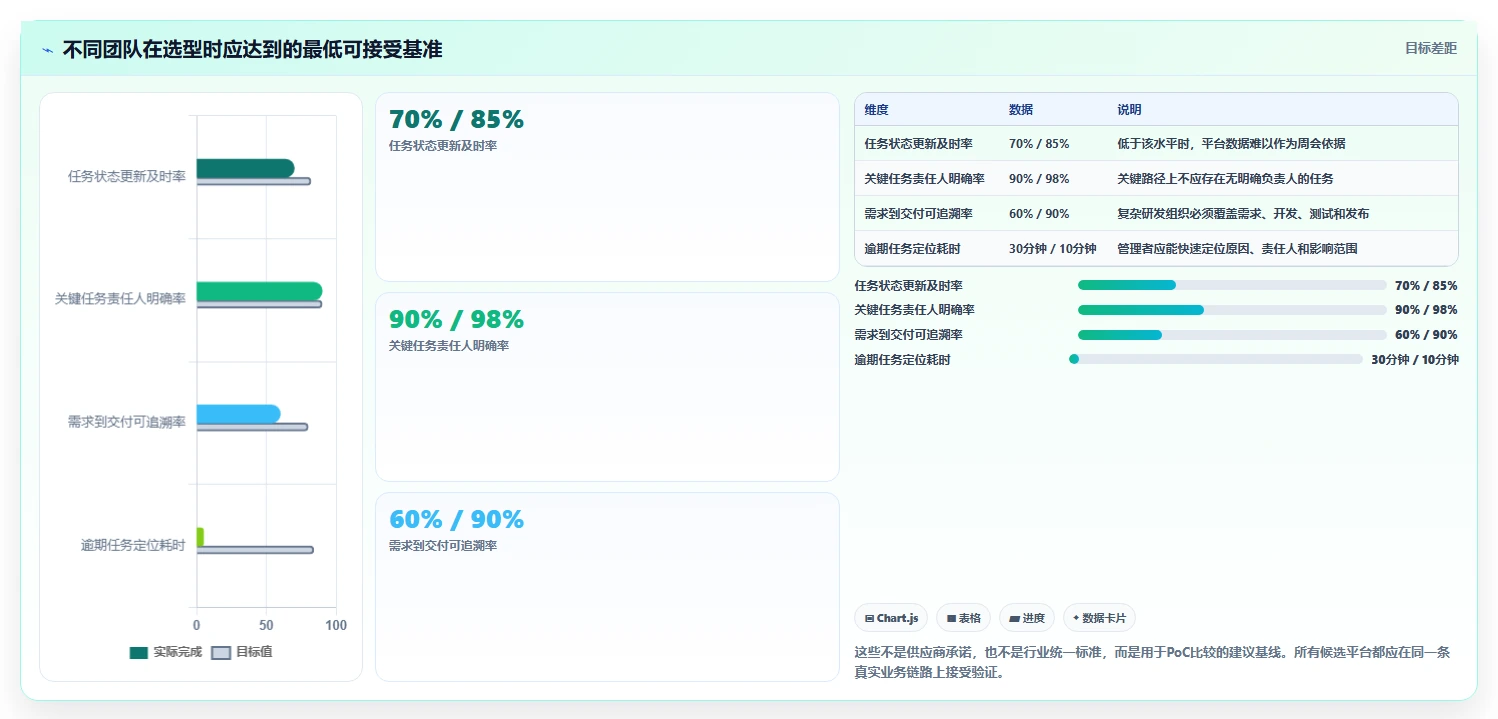The height and width of the screenshot is (719, 1498).
Task: Click the 关键任务责任人明确率 axis label in the chart
Action: pos(120,299)
